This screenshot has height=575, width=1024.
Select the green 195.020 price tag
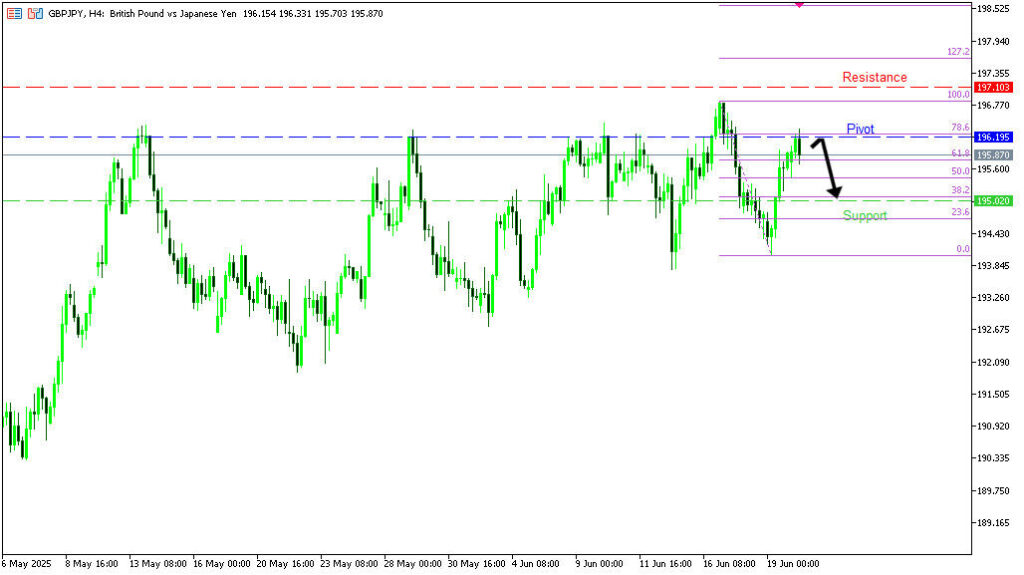point(995,201)
